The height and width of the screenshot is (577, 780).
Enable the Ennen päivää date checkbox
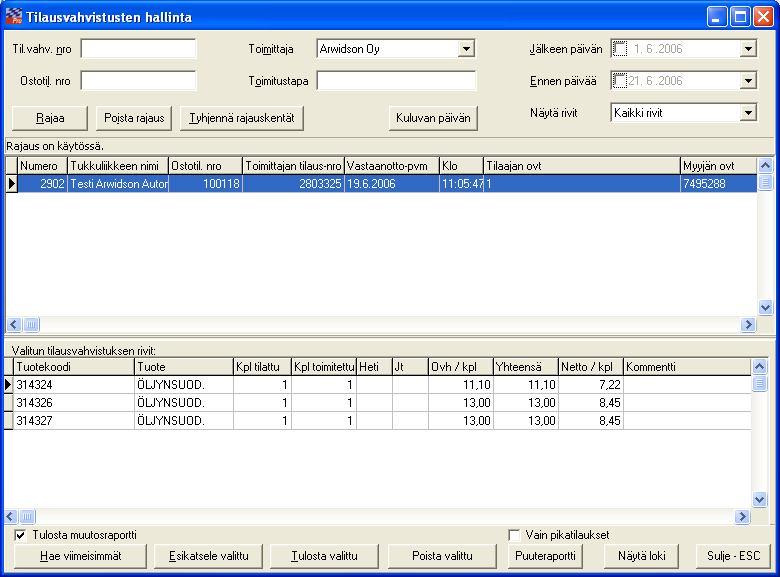620,81
